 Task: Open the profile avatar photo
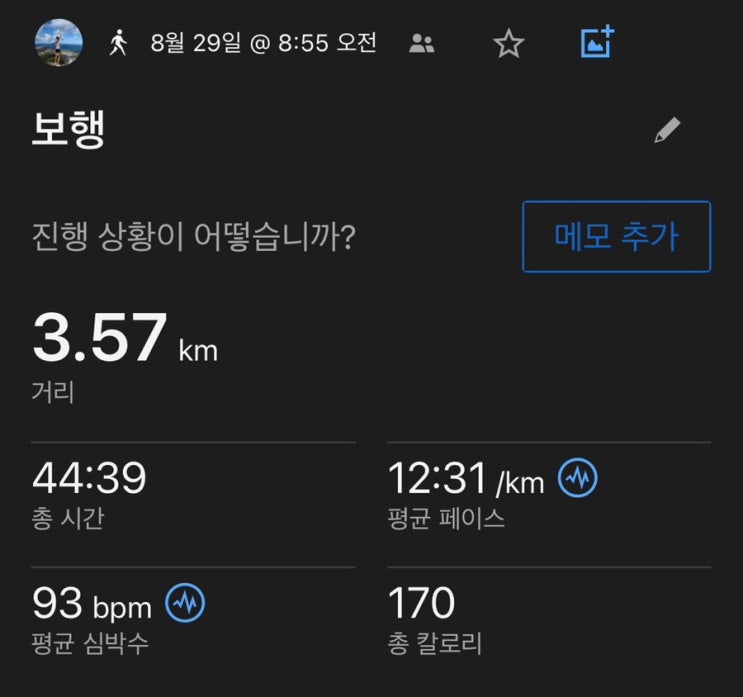click(59, 43)
